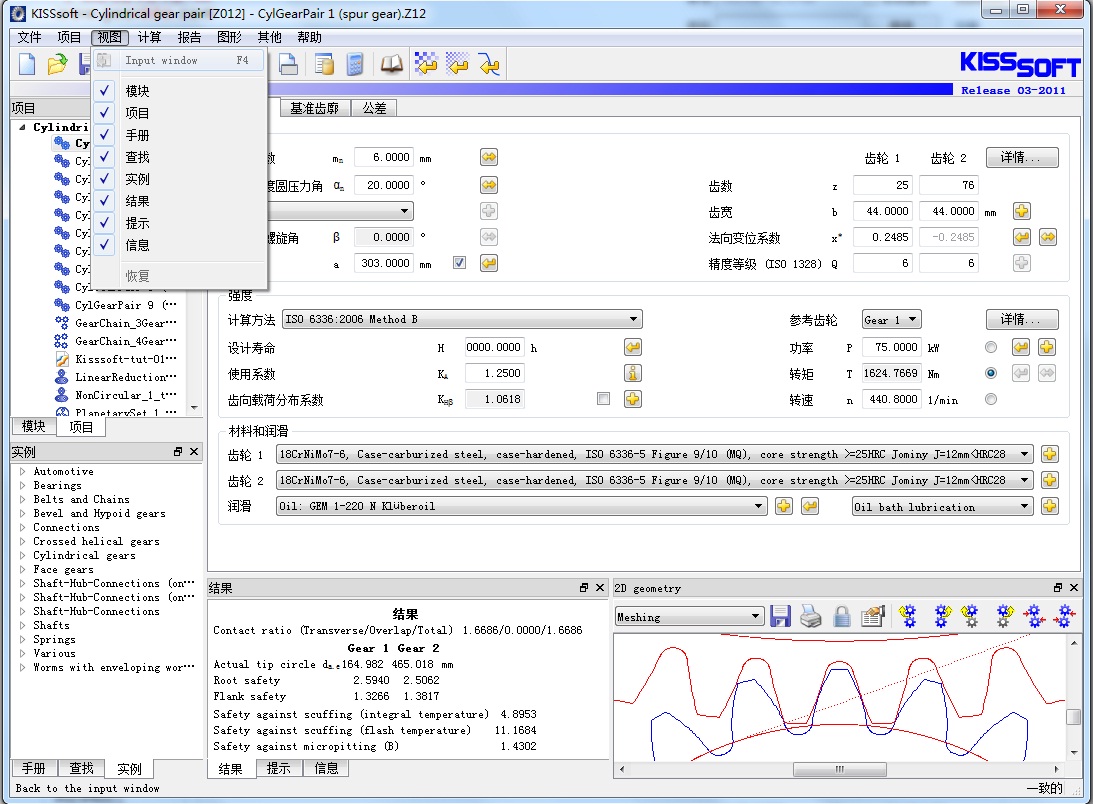
Task: Open file with the folder icon
Action: click(57, 64)
